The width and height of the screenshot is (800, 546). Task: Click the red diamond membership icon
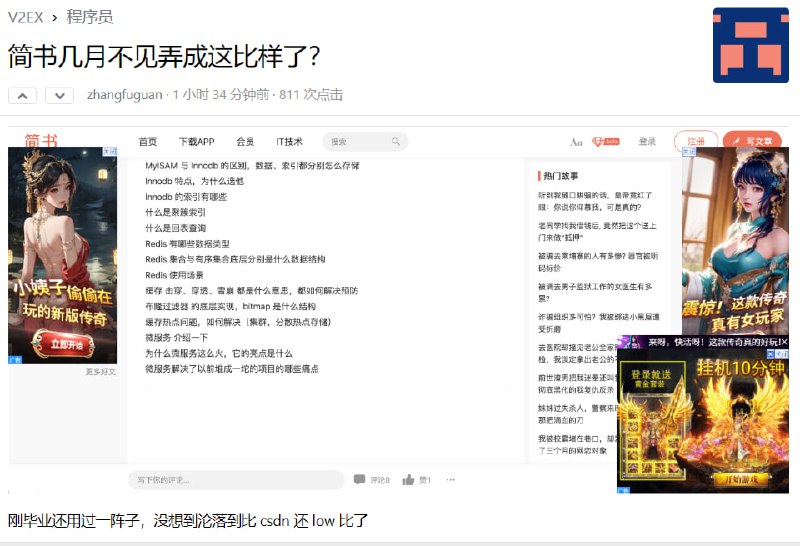(x=604, y=142)
